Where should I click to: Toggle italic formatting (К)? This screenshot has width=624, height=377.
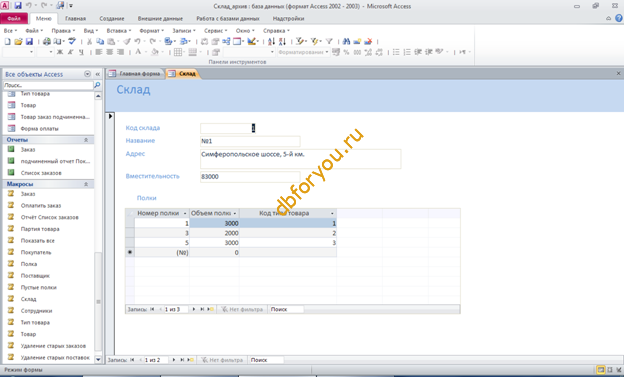click(x=70, y=52)
